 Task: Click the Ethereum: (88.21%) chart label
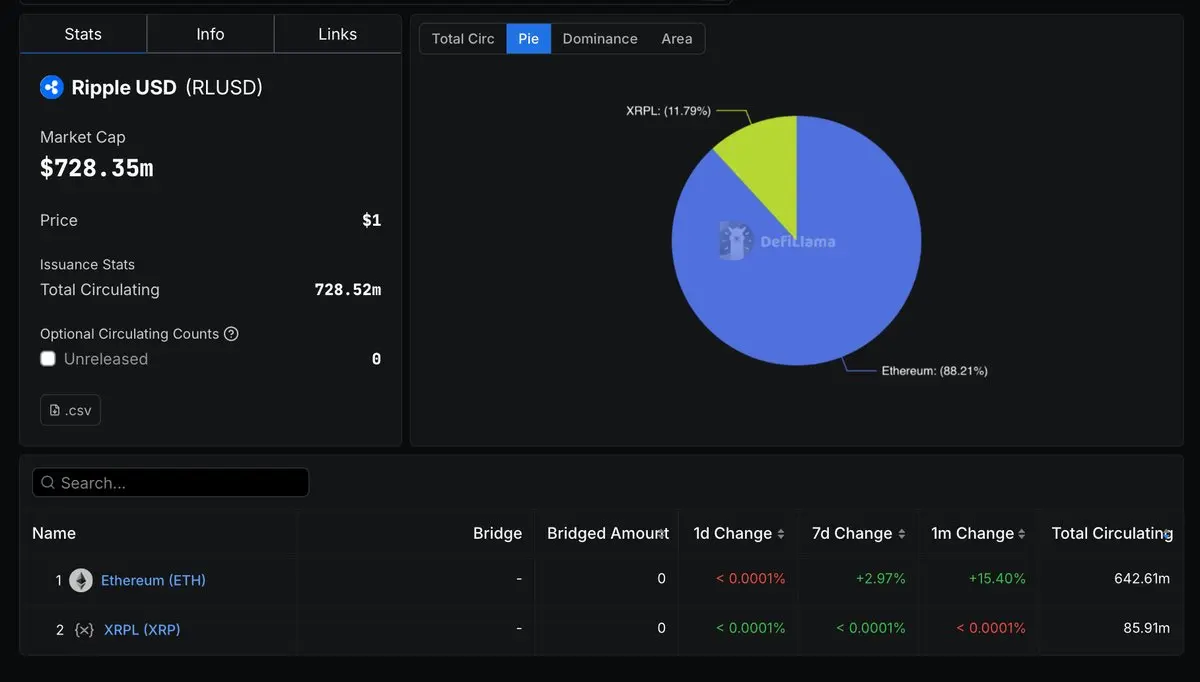(x=934, y=371)
